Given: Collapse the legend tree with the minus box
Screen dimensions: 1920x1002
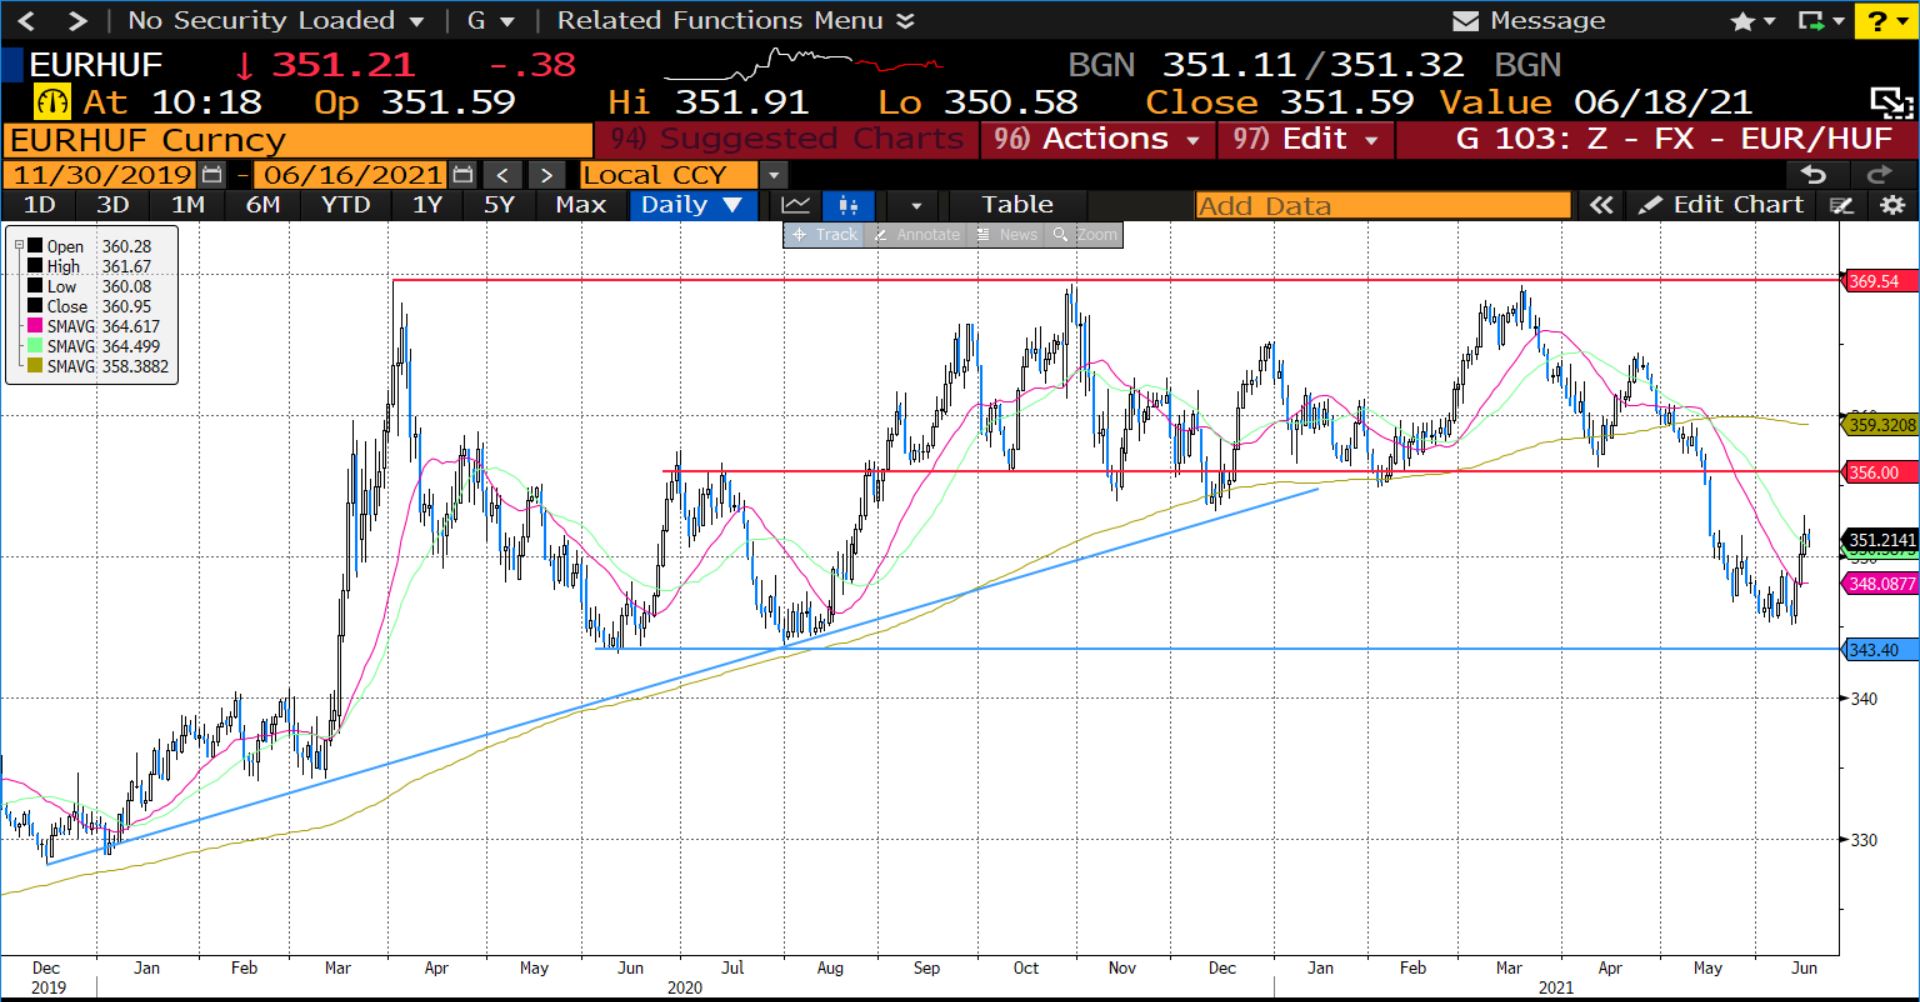Looking at the screenshot, I should point(19,245).
